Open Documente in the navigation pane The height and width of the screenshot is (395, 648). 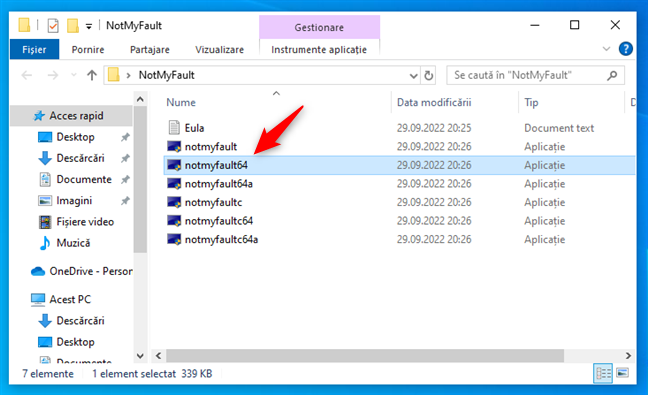coord(84,179)
